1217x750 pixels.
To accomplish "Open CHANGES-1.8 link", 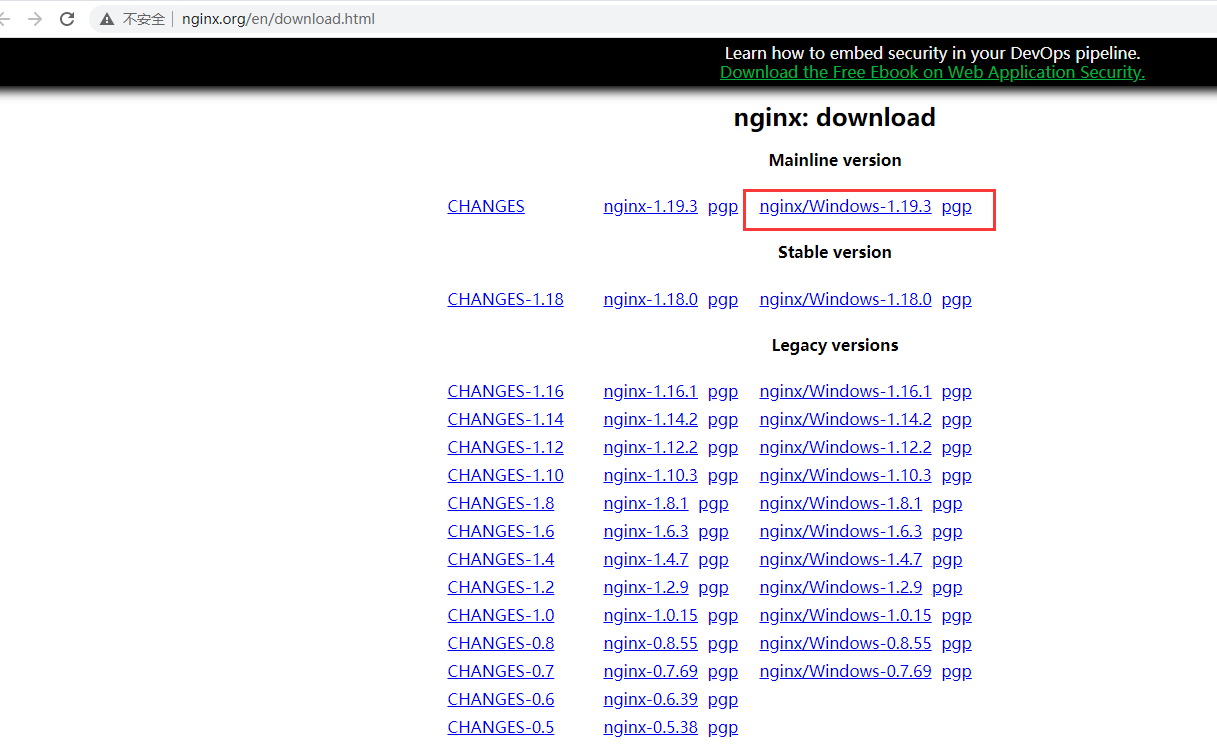I will click(500, 503).
